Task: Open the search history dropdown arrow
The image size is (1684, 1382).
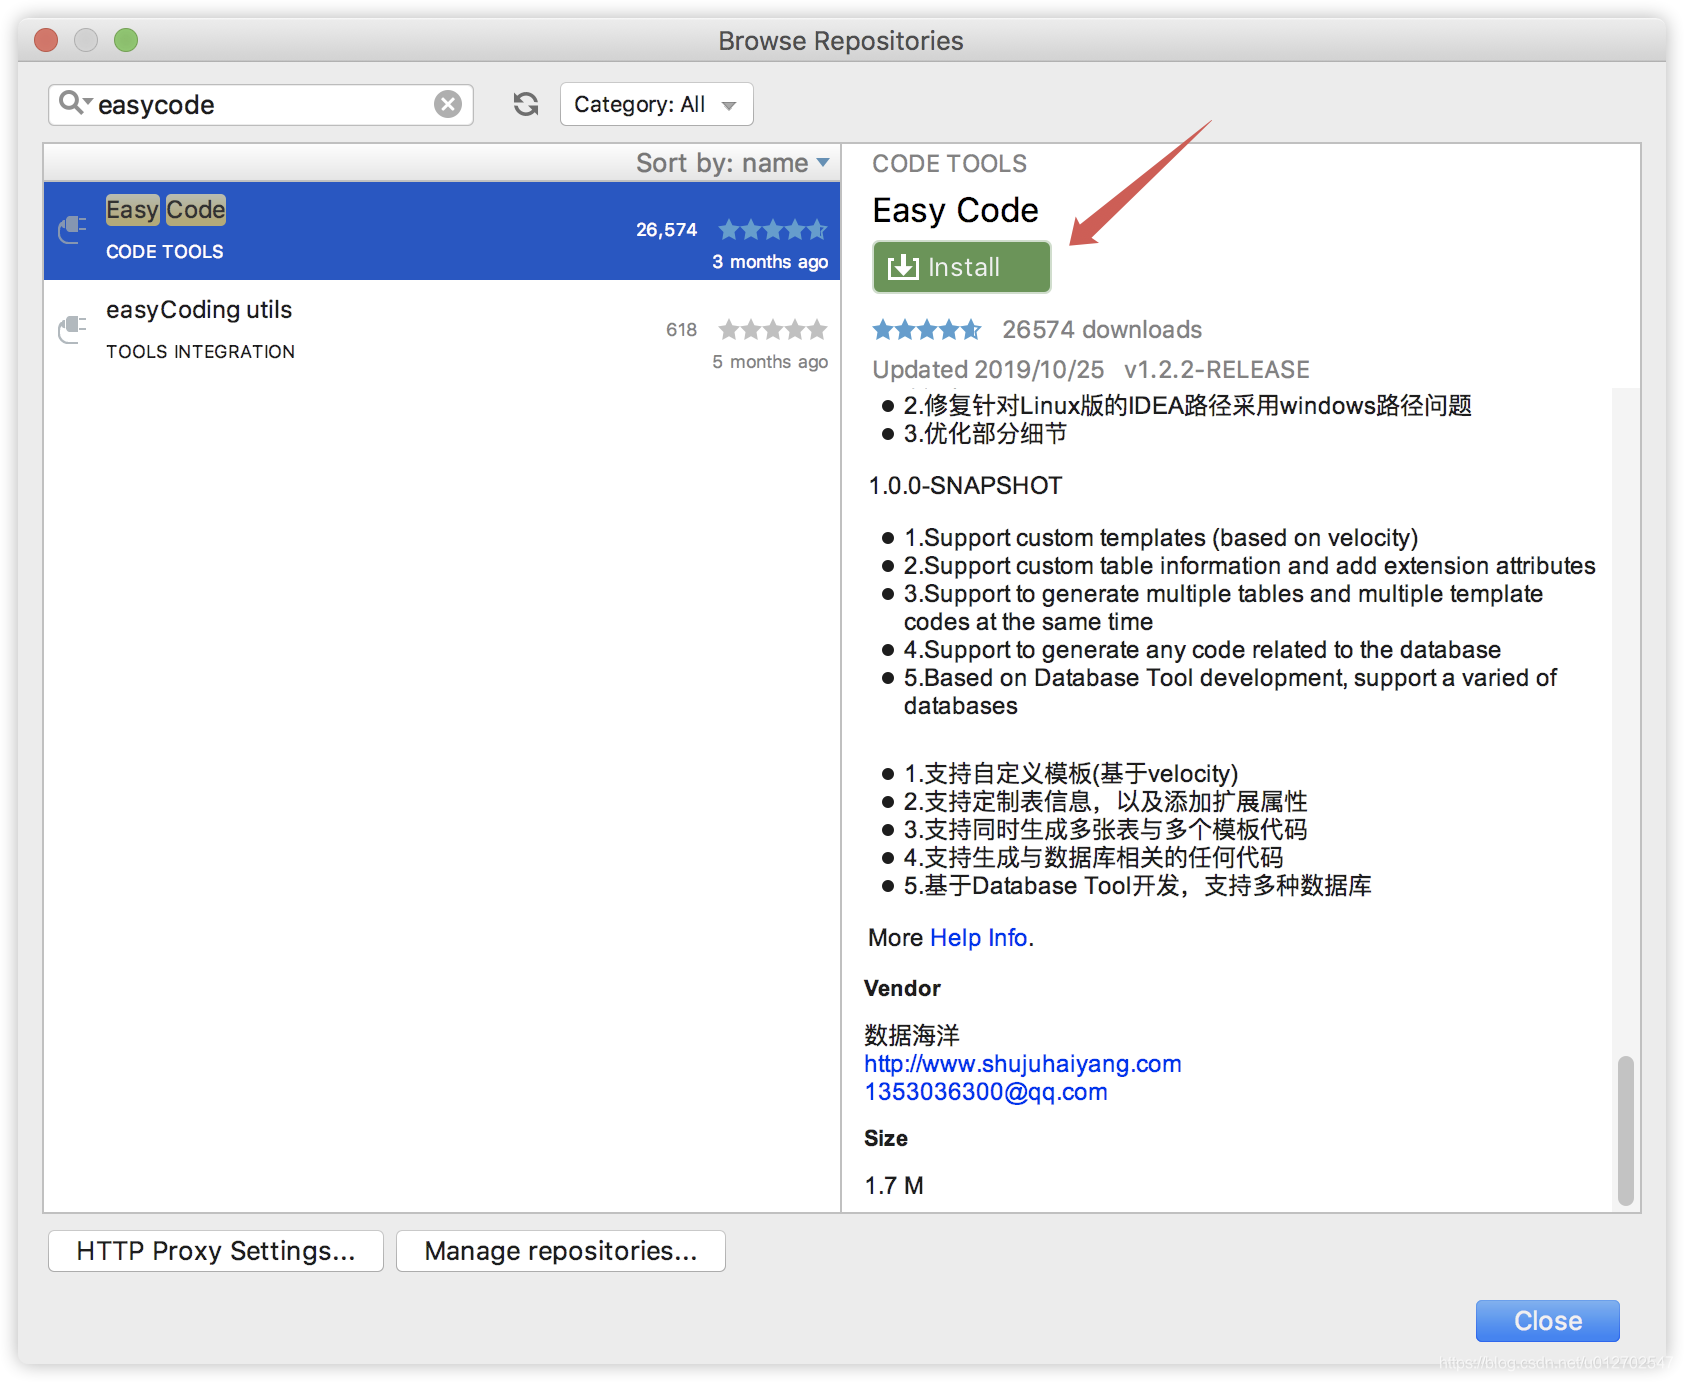Action: (x=86, y=103)
